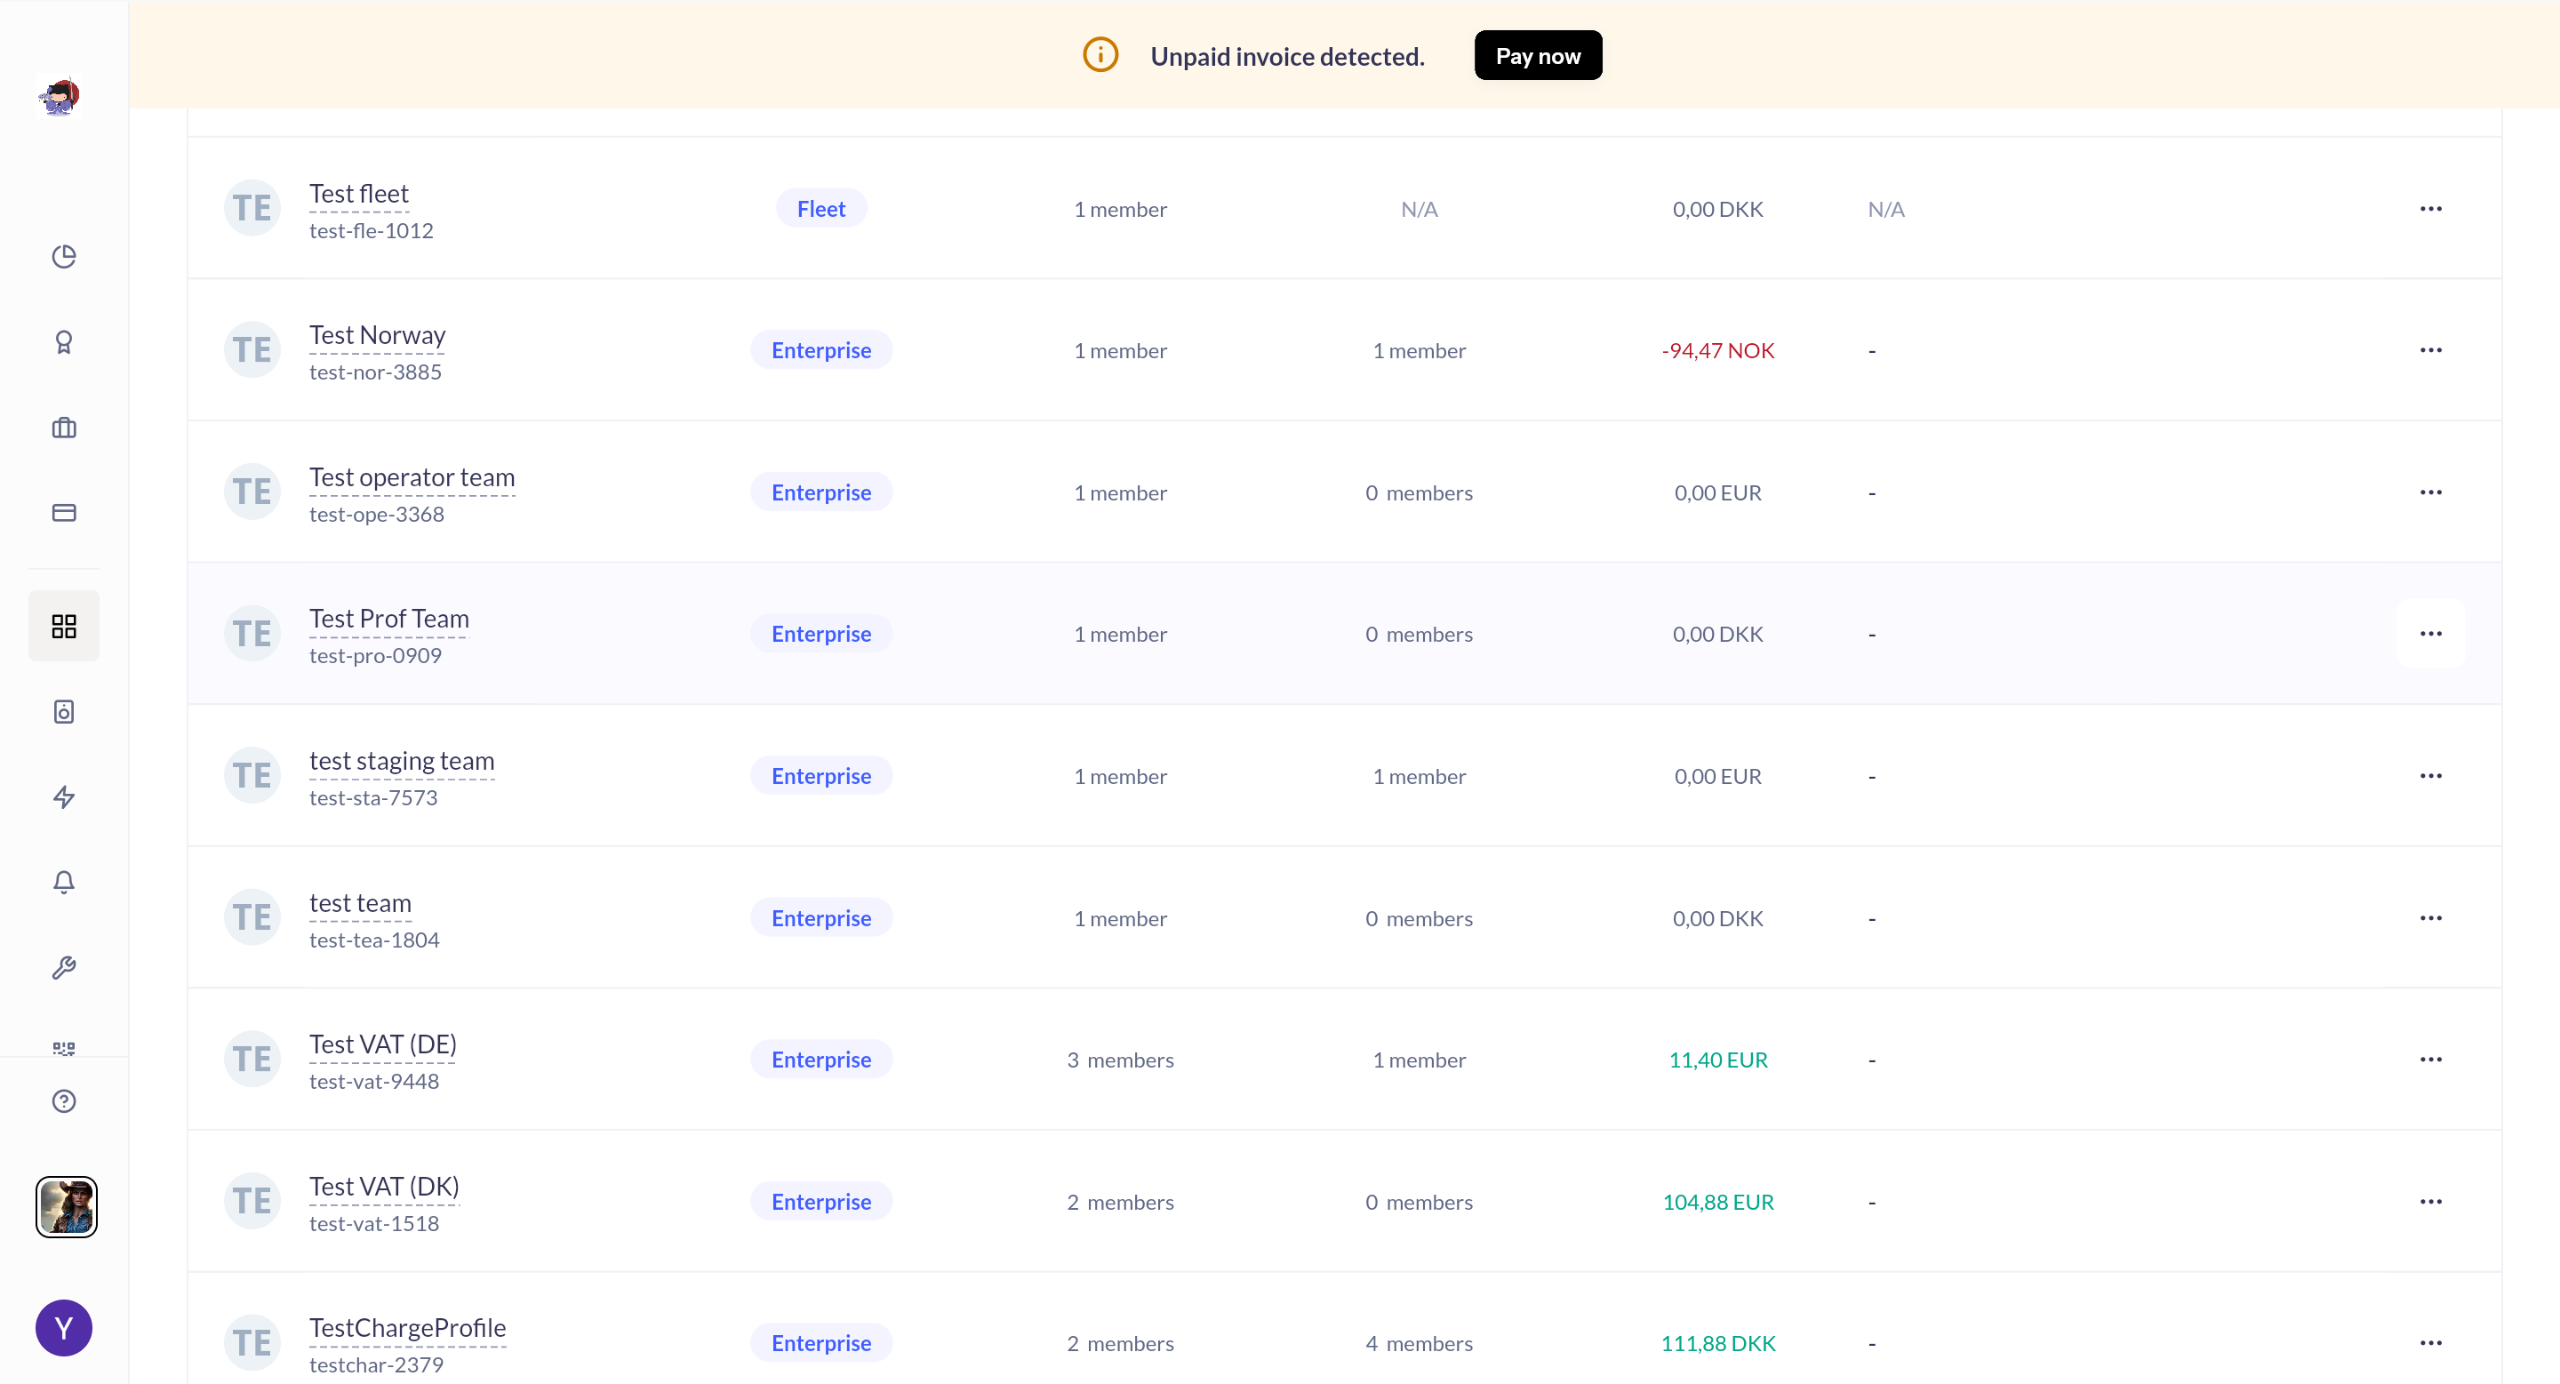
Task: Open more options for Test VAT (DE)
Action: (2430, 1059)
